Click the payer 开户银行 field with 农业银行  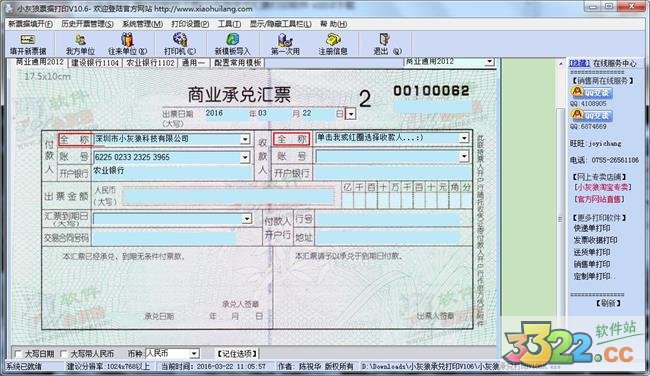pyautogui.click(x=172, y=172)
